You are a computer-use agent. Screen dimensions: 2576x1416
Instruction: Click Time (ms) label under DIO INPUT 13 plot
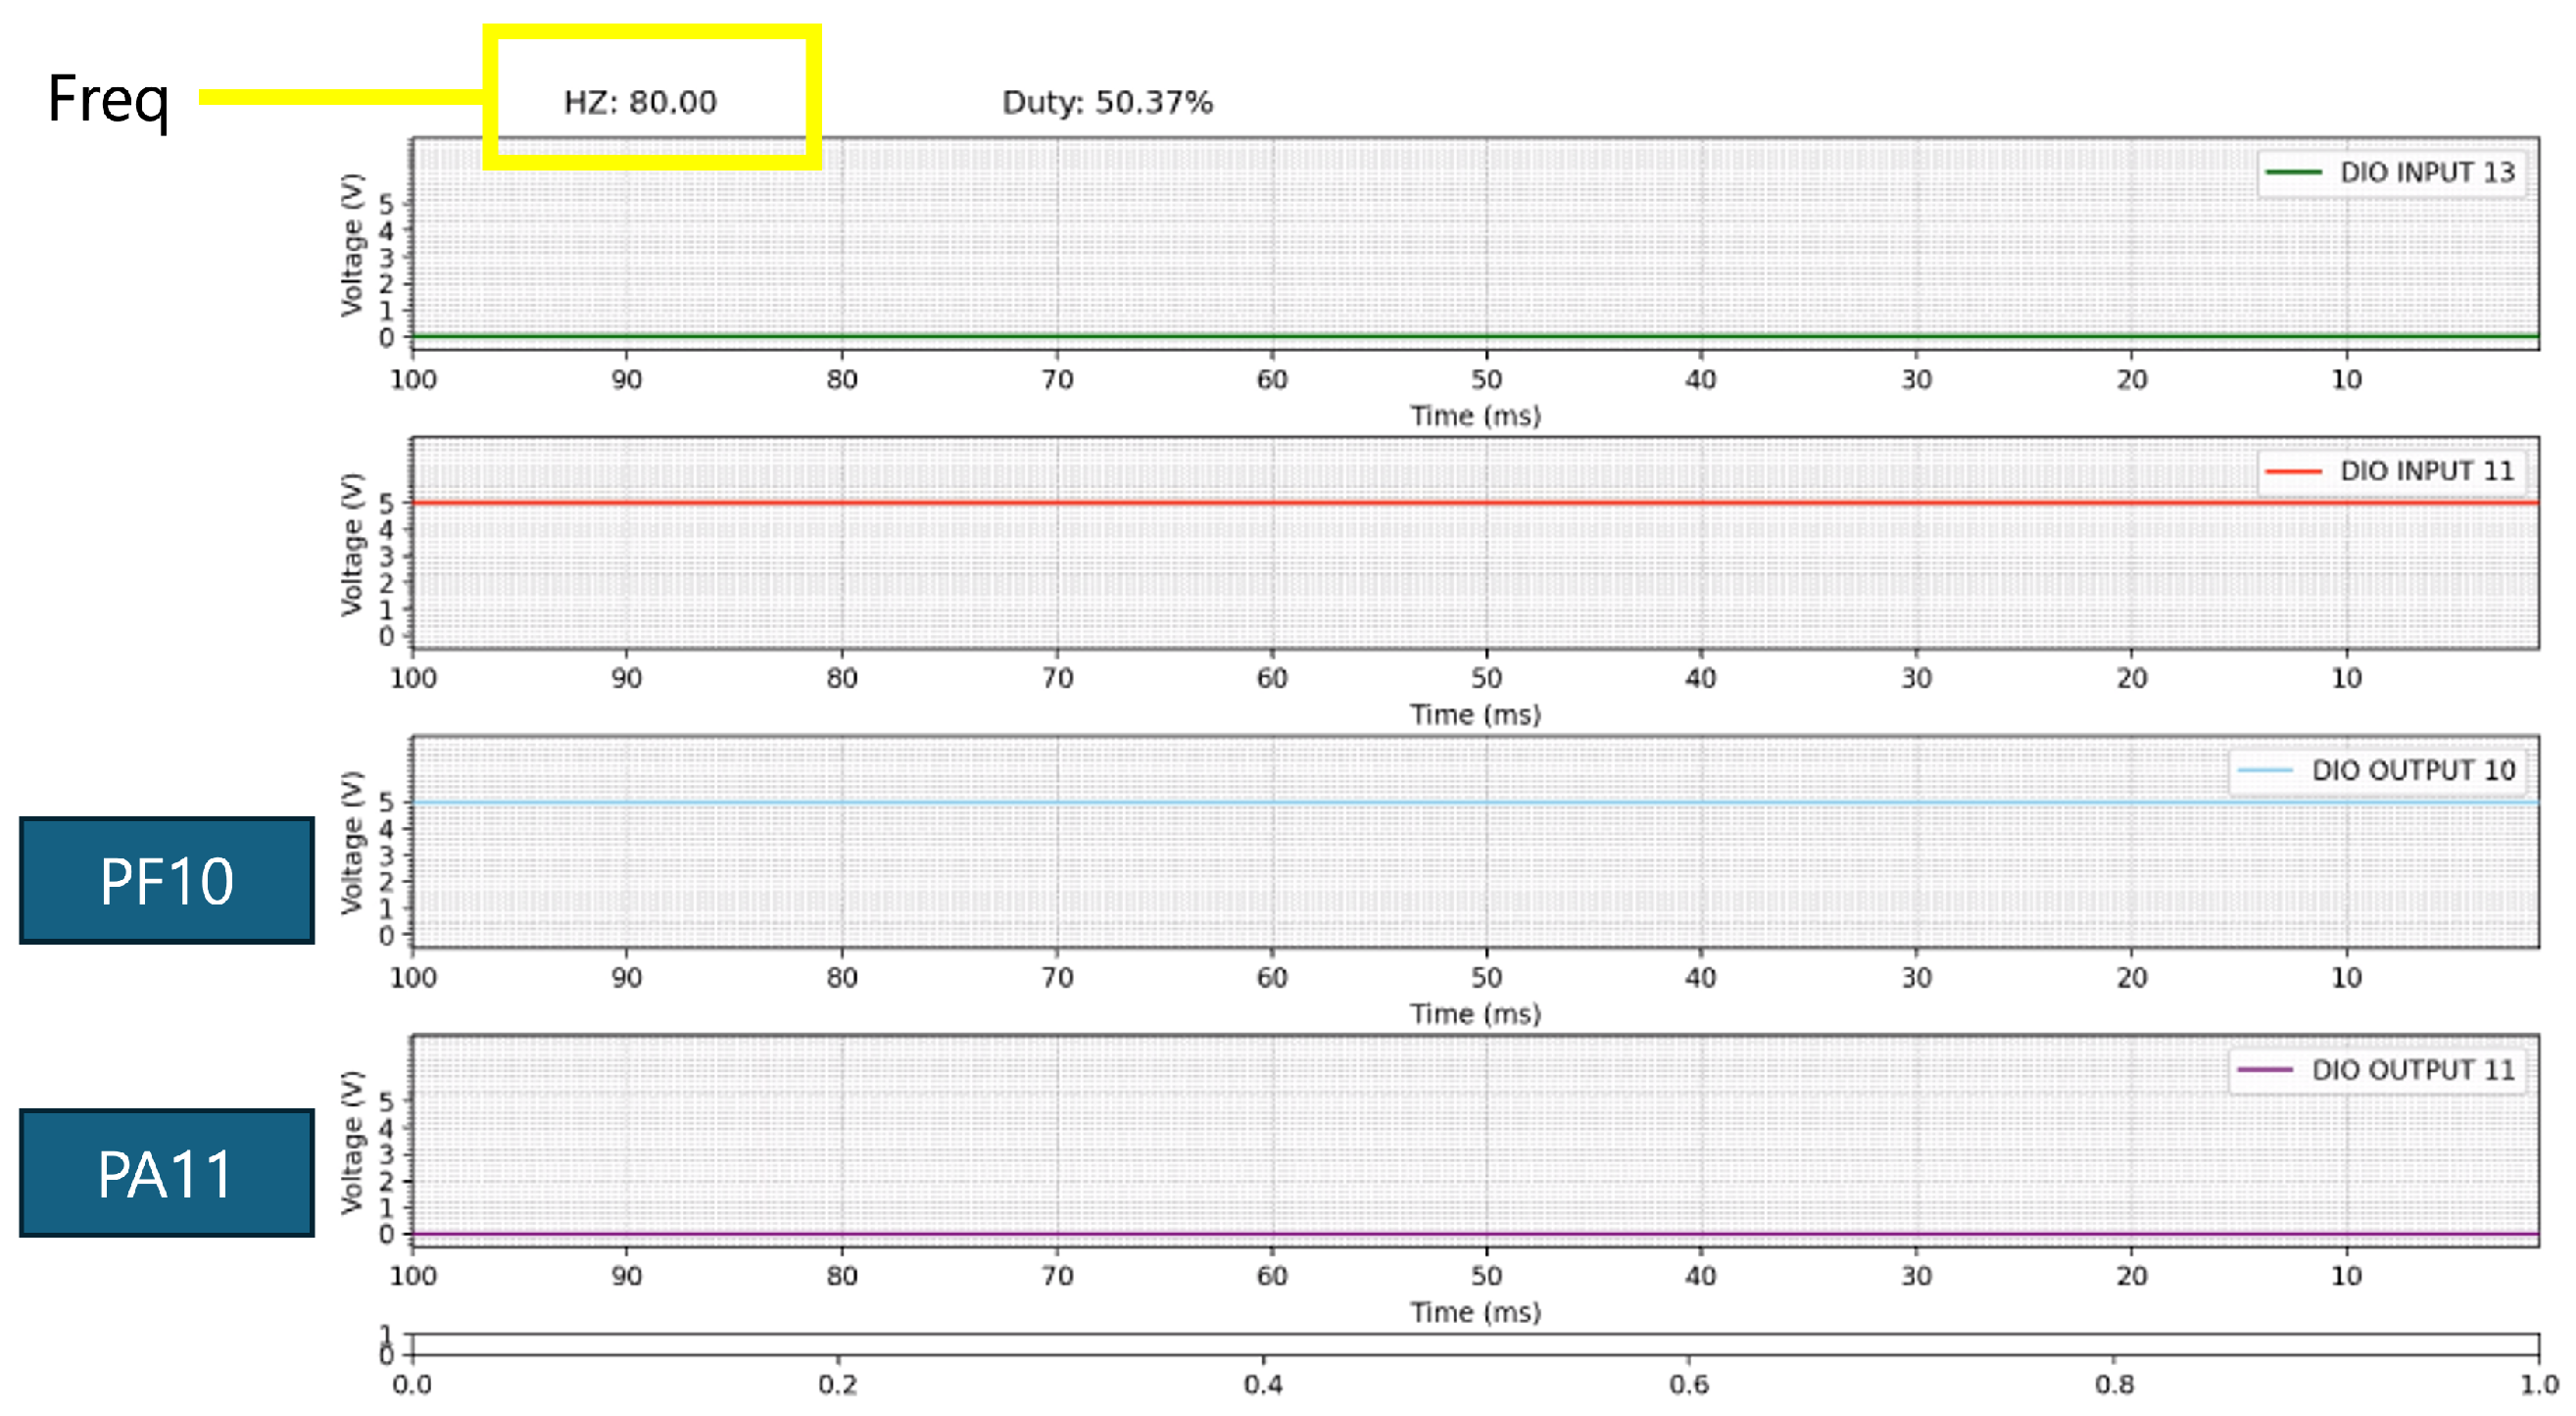[1475, 416]
